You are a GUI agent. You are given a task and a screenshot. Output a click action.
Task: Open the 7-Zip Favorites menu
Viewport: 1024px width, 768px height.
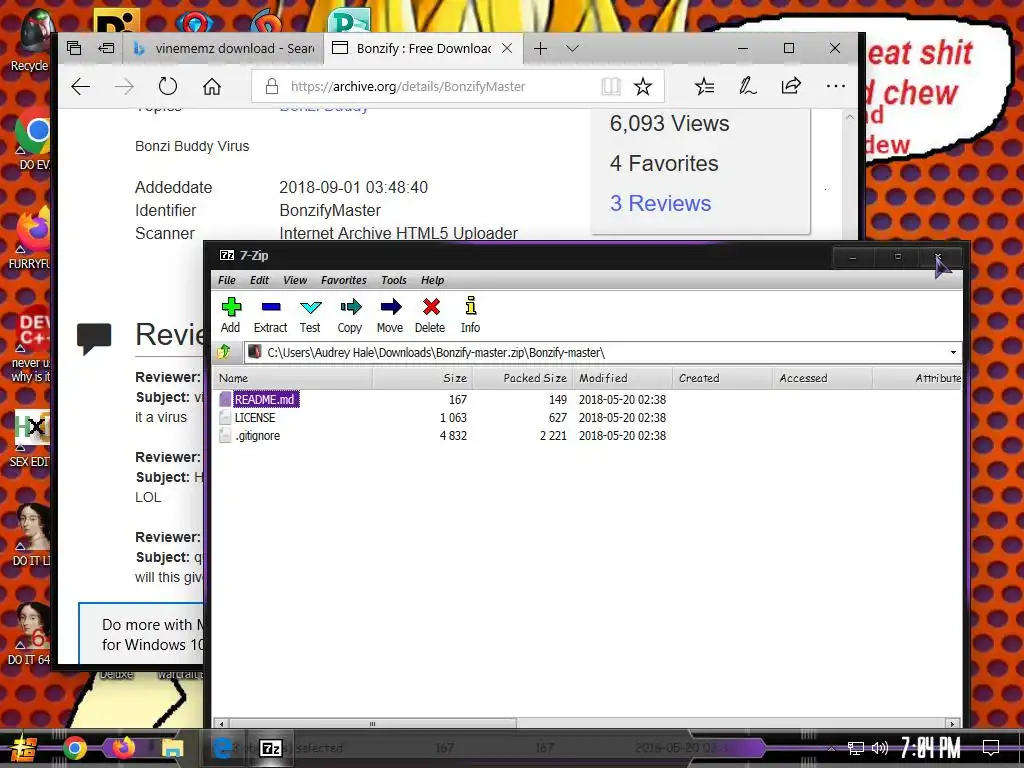point(344,280)
